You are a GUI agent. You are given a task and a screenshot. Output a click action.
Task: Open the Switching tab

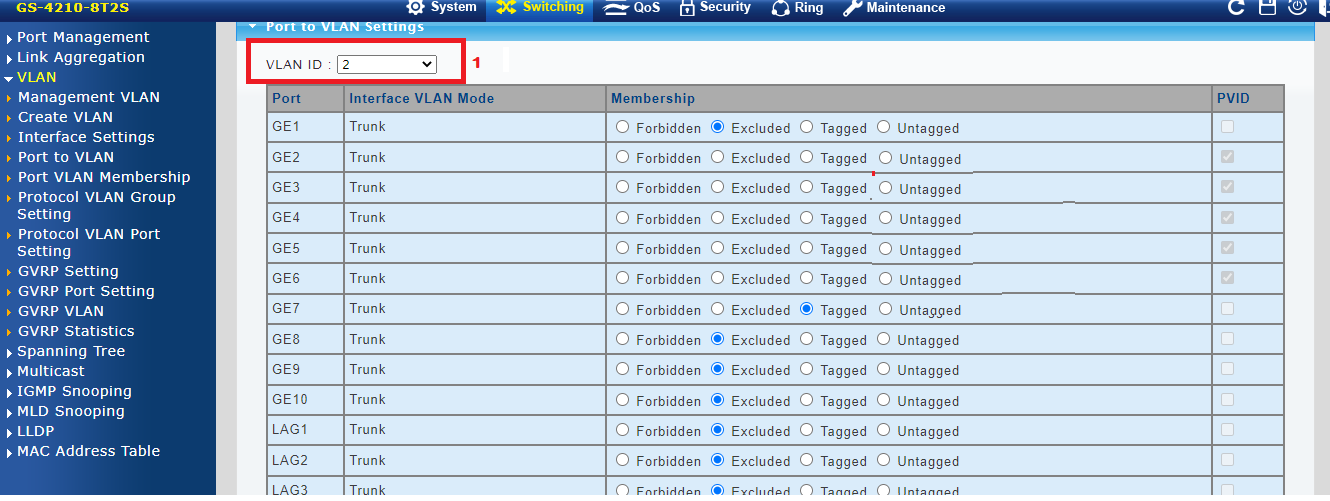click(540, 8)
